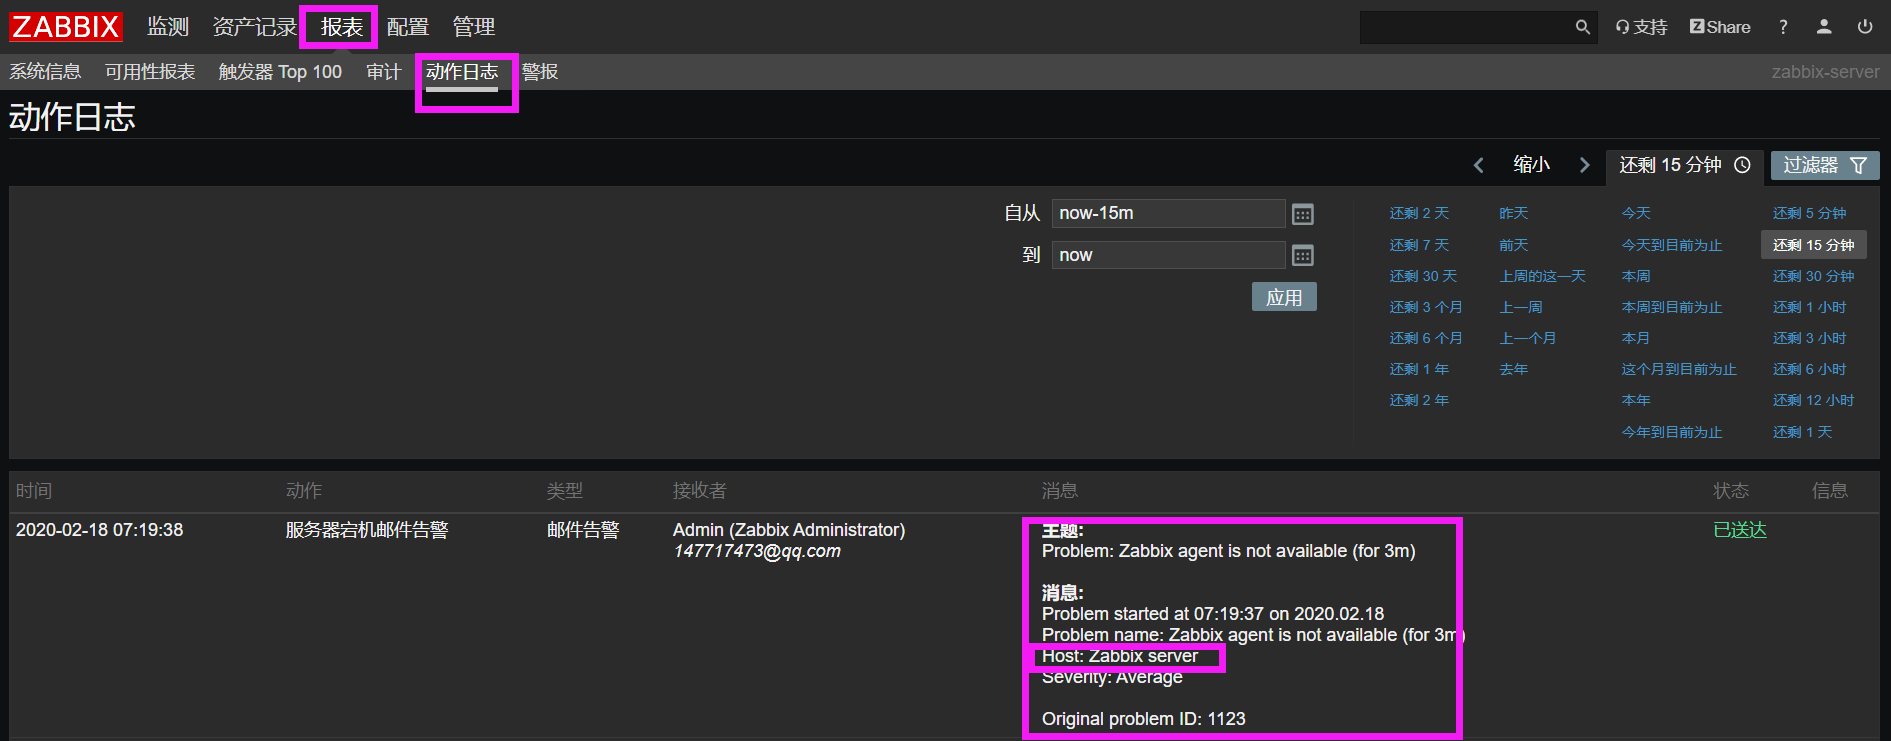
Task: Go to 触发器 Top 100 submenu
Action: [x=280, y=72]
